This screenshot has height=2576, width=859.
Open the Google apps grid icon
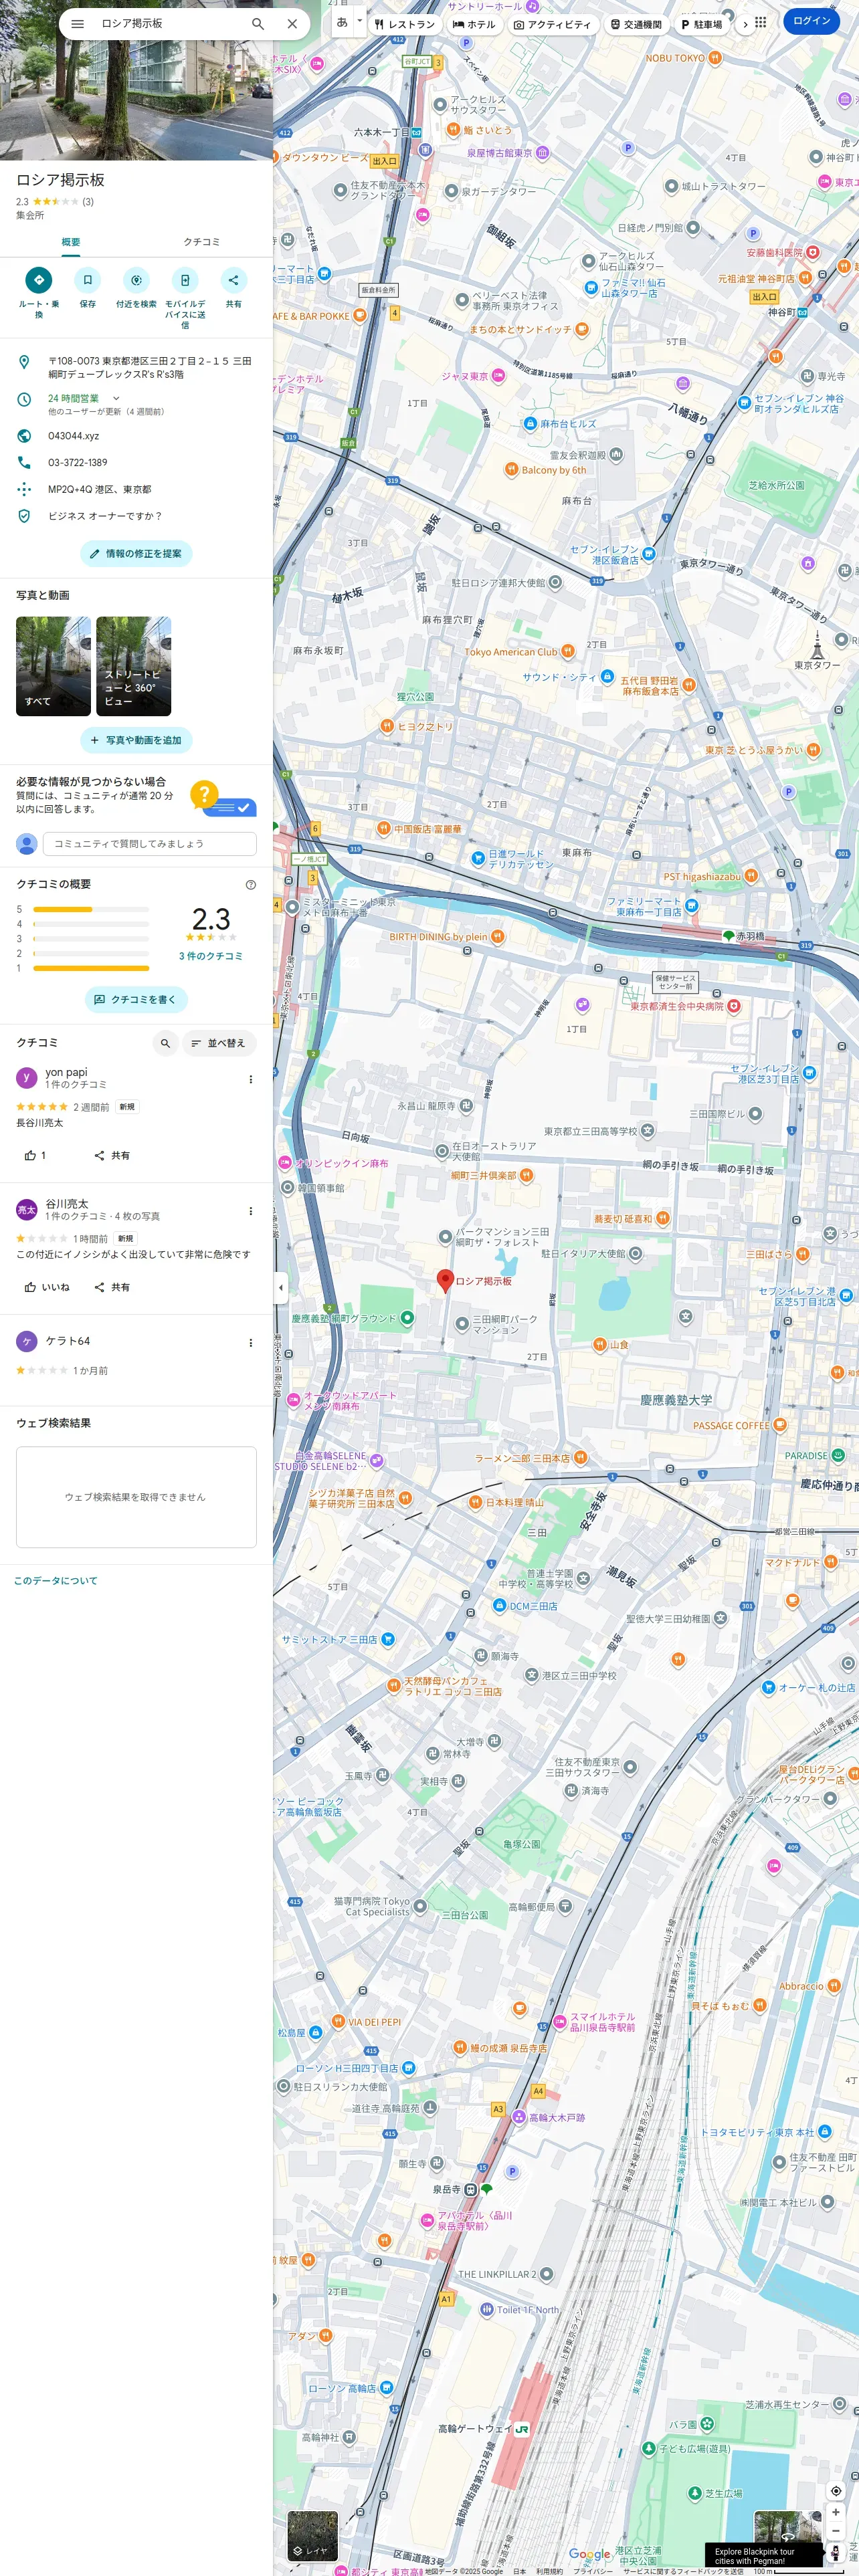760,22
